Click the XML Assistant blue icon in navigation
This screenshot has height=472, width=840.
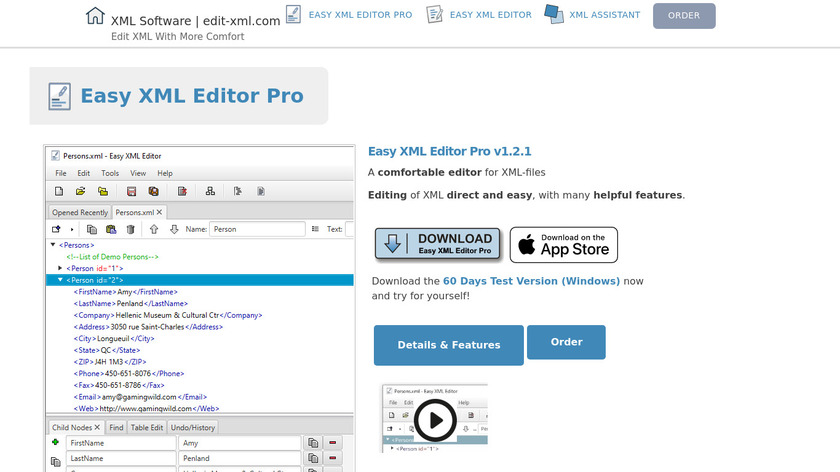554,14
